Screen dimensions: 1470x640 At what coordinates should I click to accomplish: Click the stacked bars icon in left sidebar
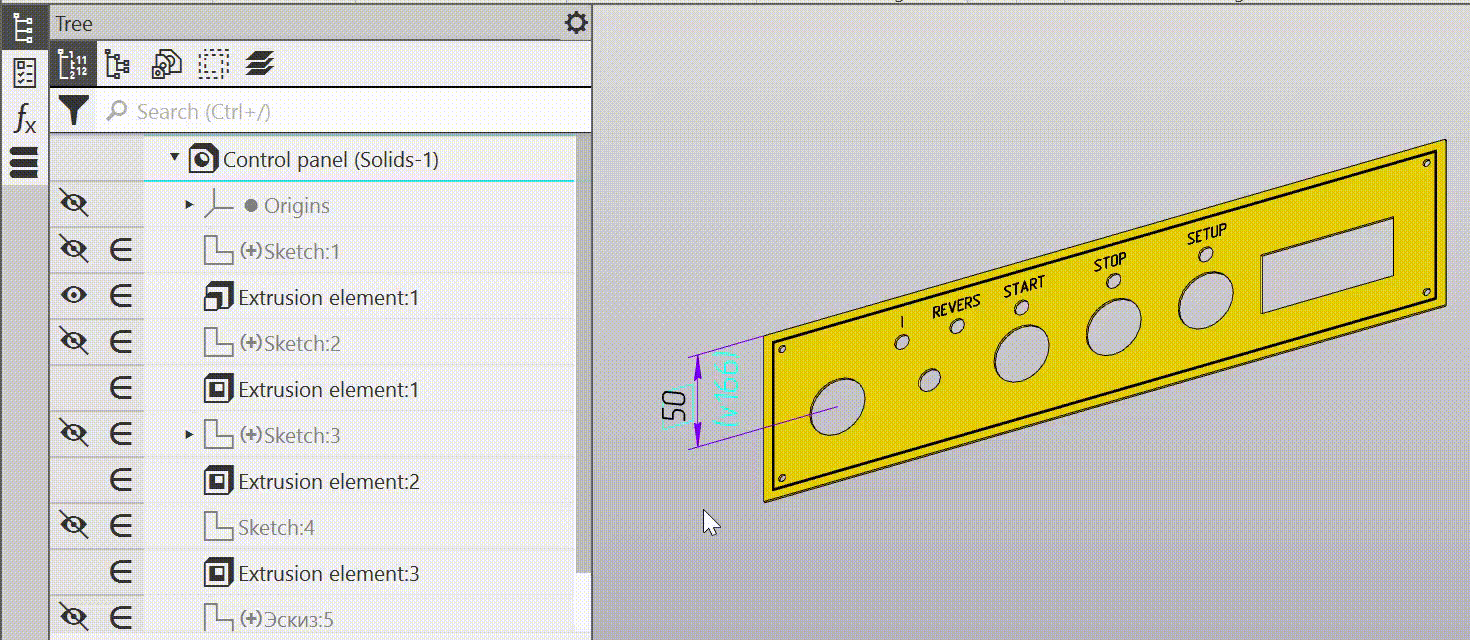coord(24,162)
